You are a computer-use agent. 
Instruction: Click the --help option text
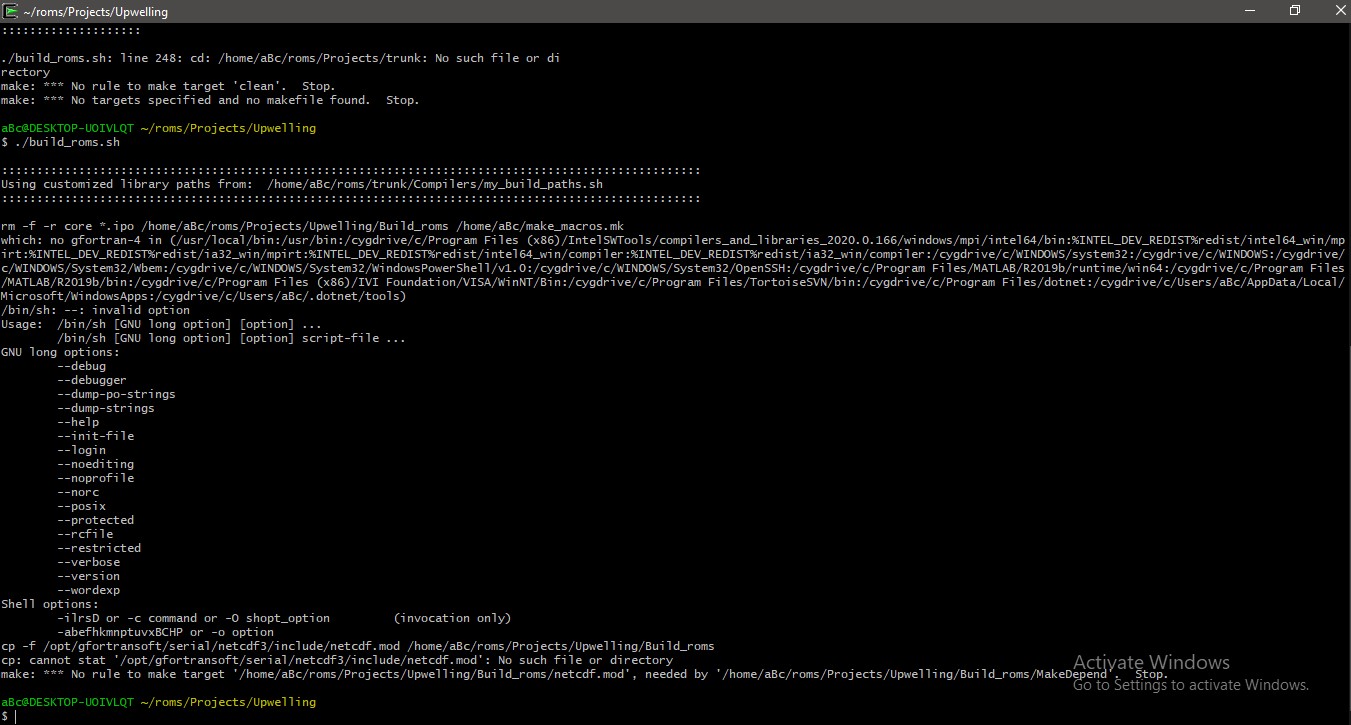point(78,422)
